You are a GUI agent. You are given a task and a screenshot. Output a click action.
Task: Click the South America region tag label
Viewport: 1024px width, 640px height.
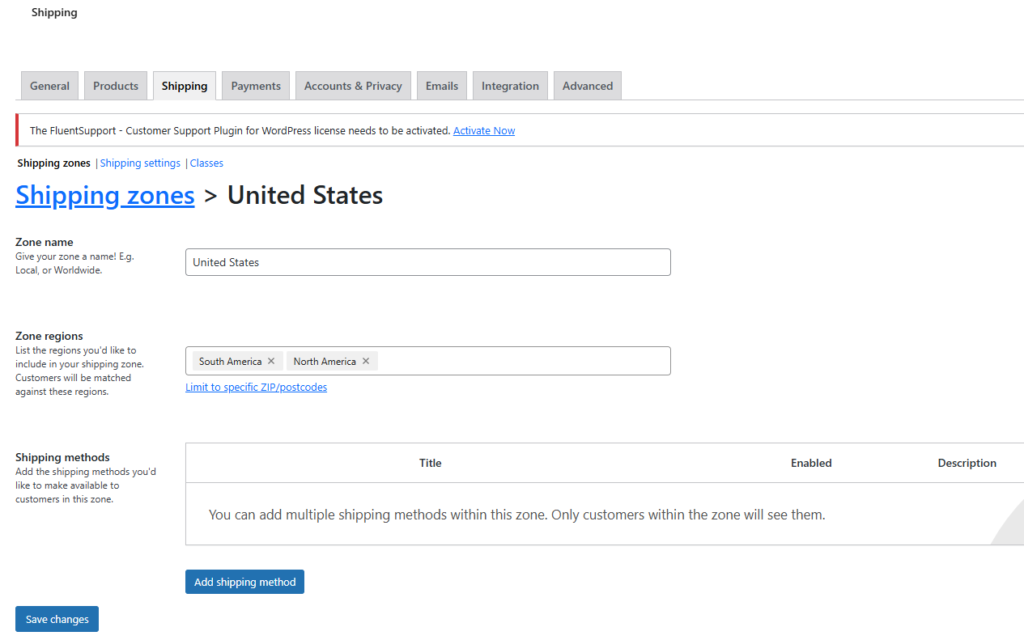pos(230,361)
